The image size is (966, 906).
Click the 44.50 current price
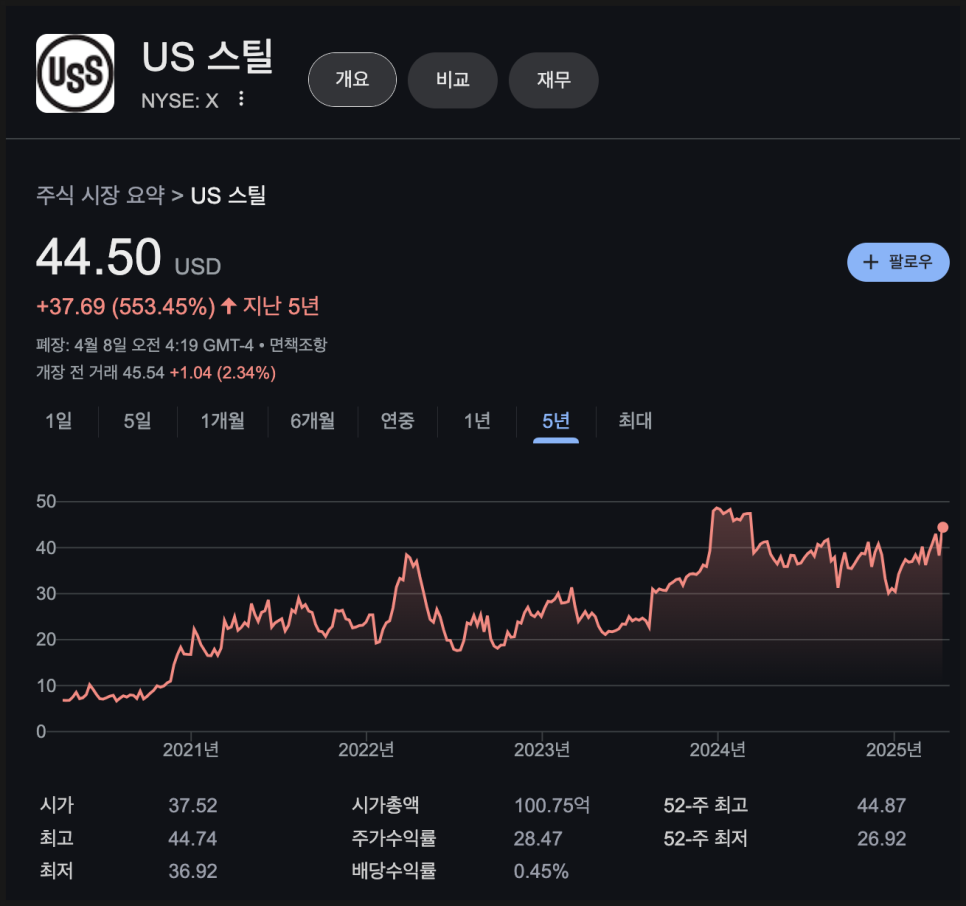[x=99, y=257]
